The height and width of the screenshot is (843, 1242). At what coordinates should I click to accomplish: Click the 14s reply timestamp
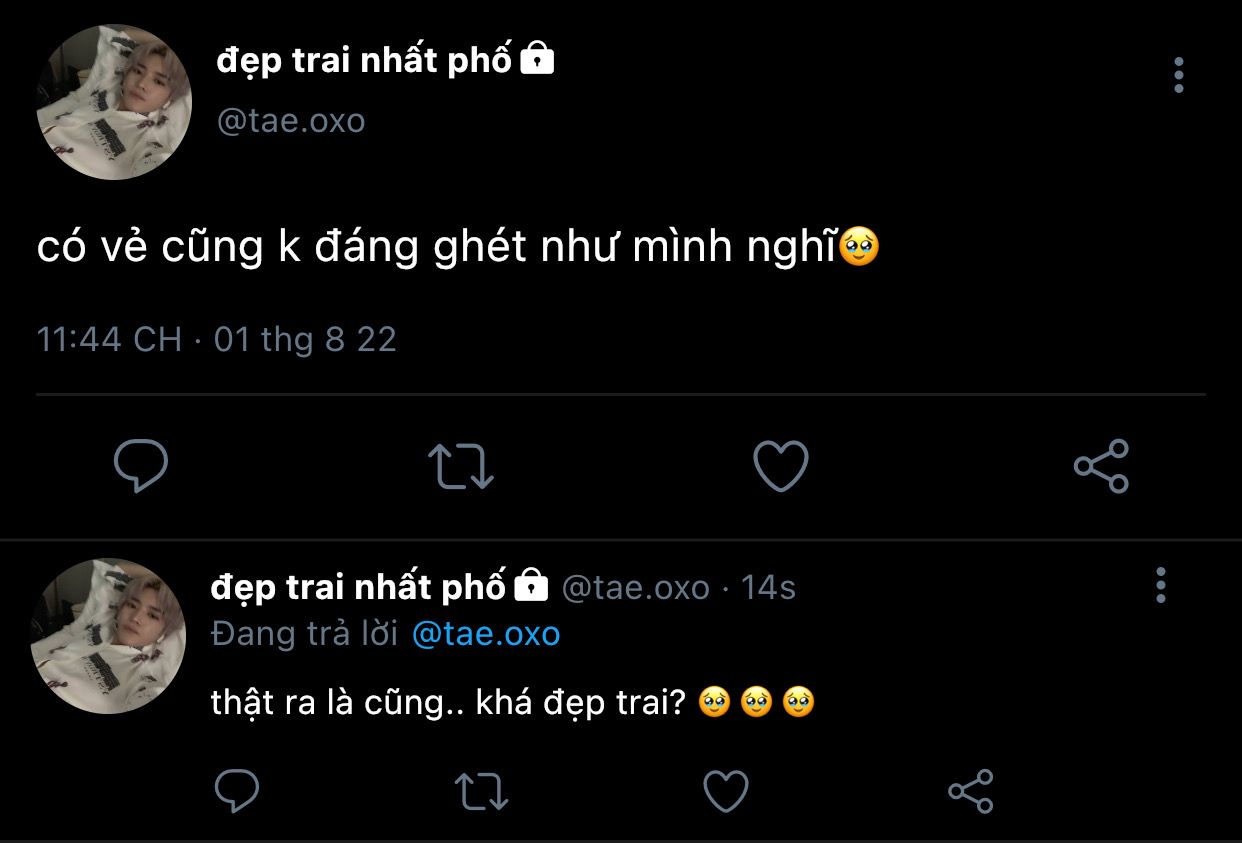point(768,587)
